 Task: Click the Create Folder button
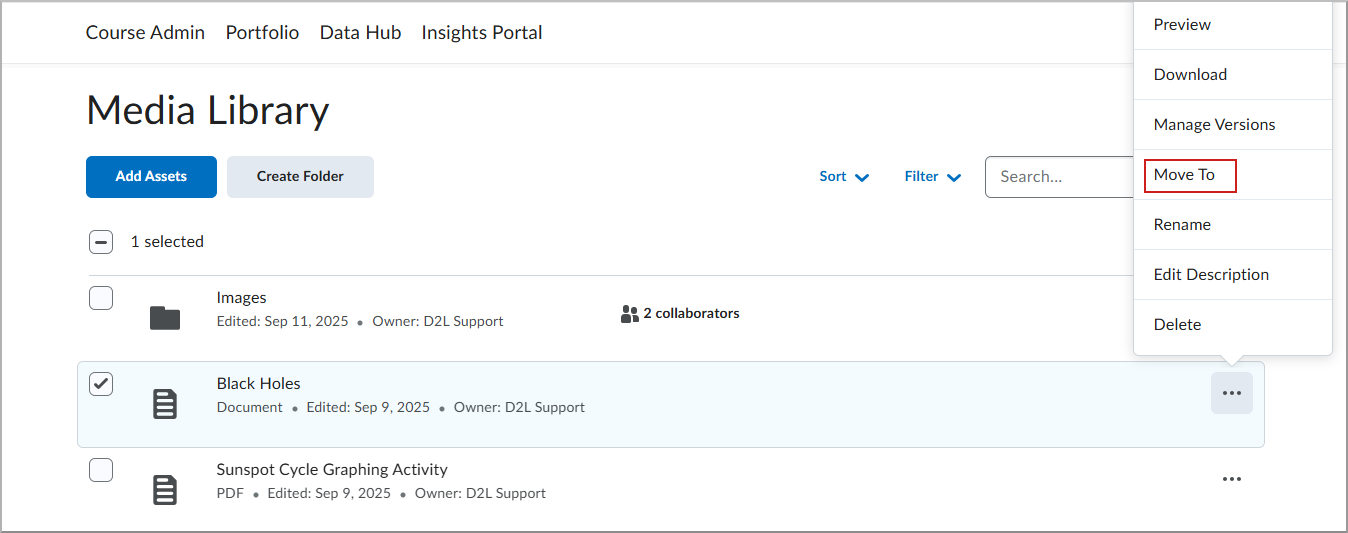(300, 177)
